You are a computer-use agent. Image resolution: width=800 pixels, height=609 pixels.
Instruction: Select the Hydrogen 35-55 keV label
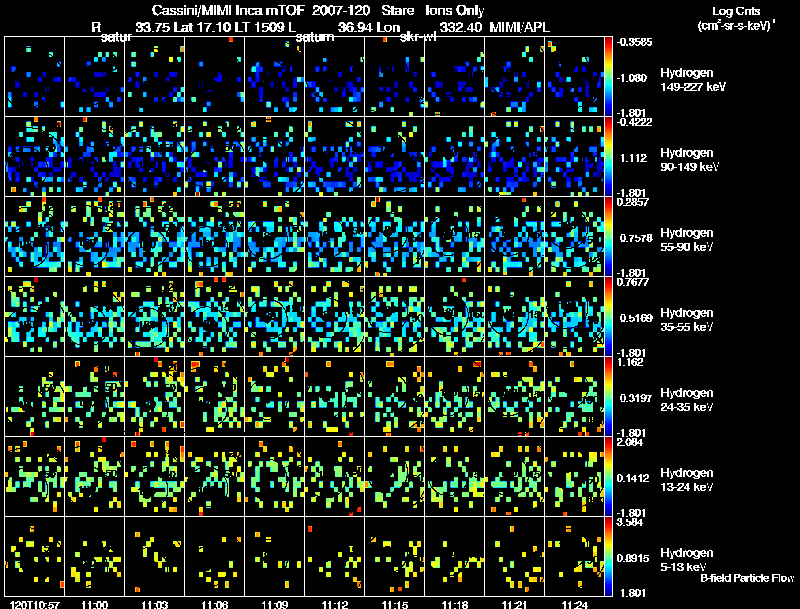pos(687,320)
